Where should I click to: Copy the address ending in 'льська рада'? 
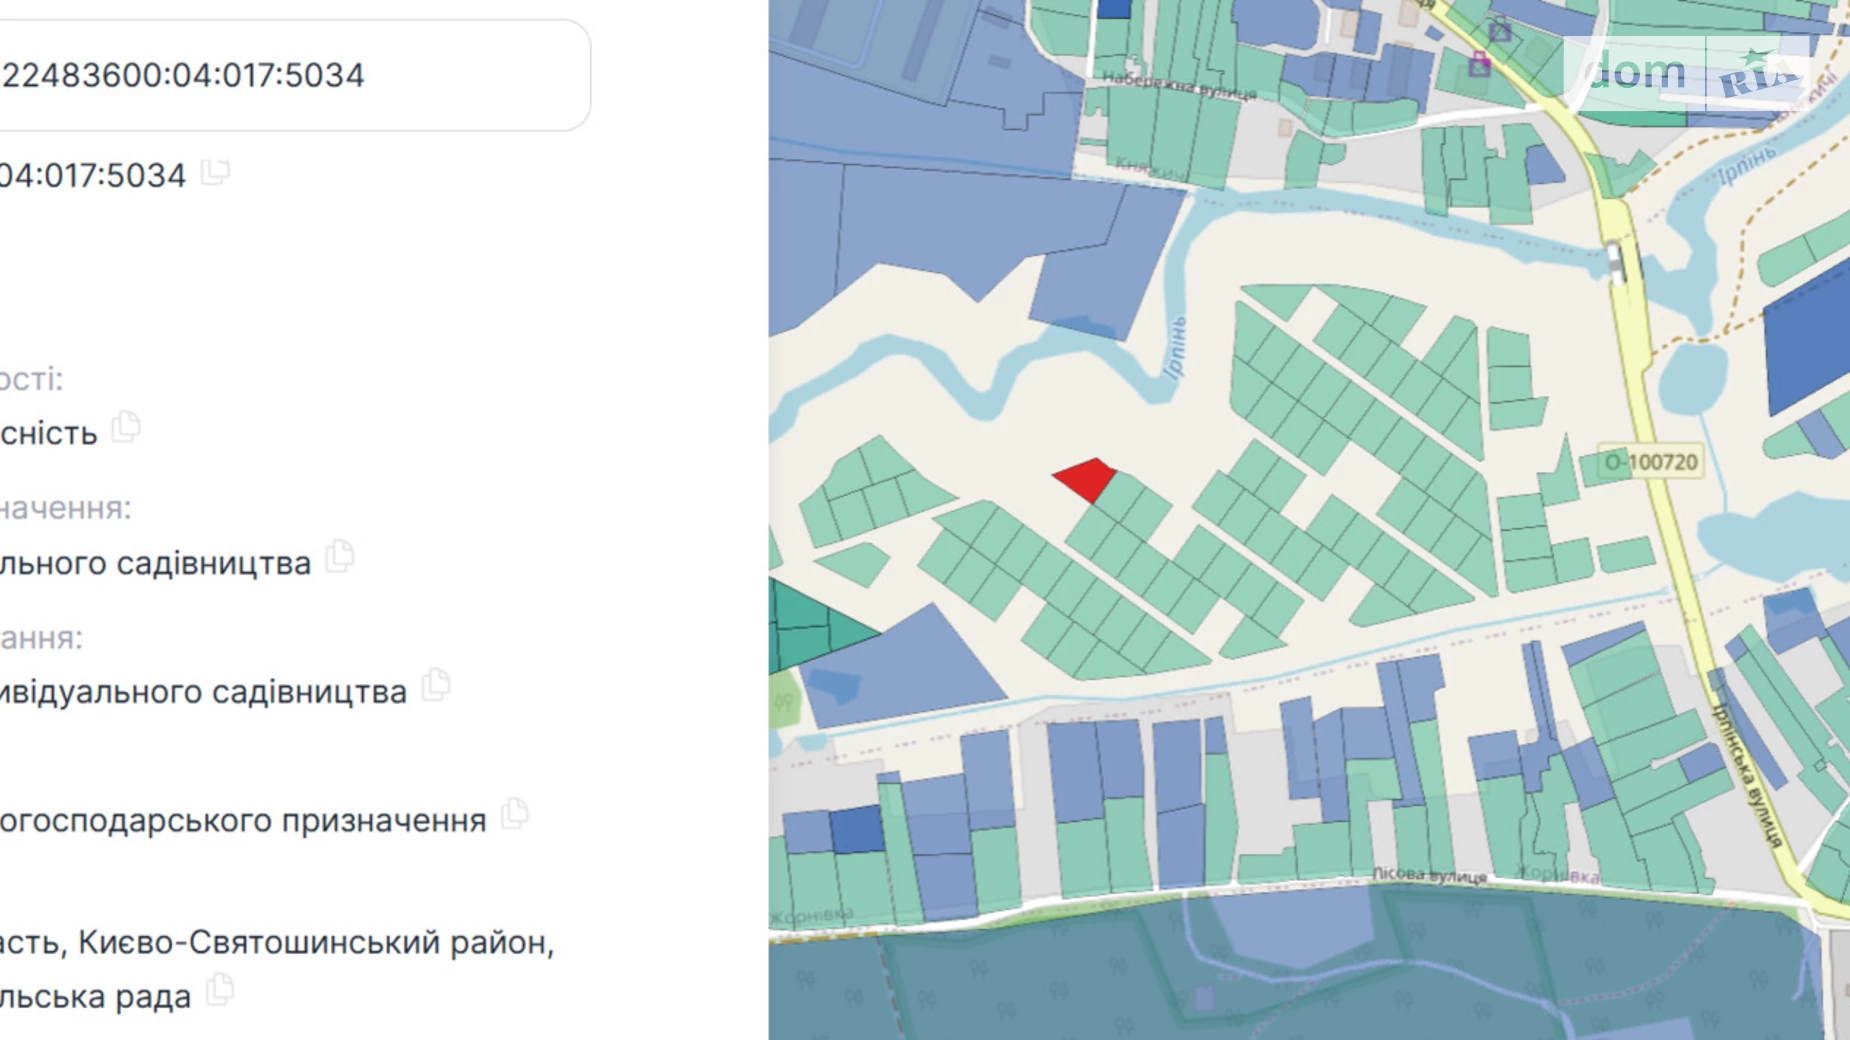(220, 991)
